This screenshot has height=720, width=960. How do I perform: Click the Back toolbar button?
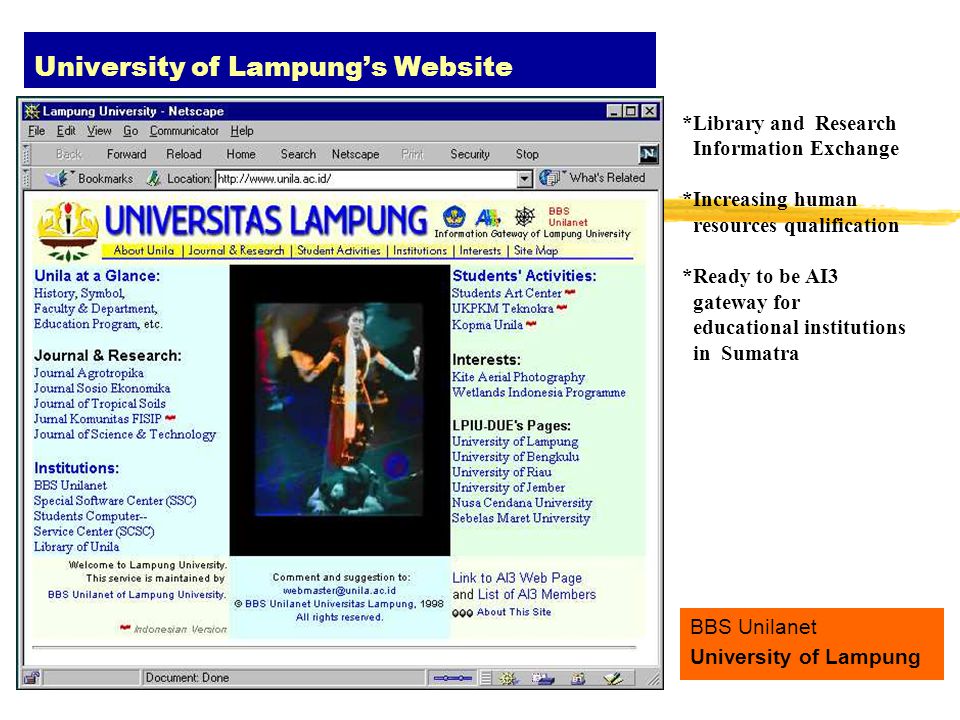click(69, 154)
